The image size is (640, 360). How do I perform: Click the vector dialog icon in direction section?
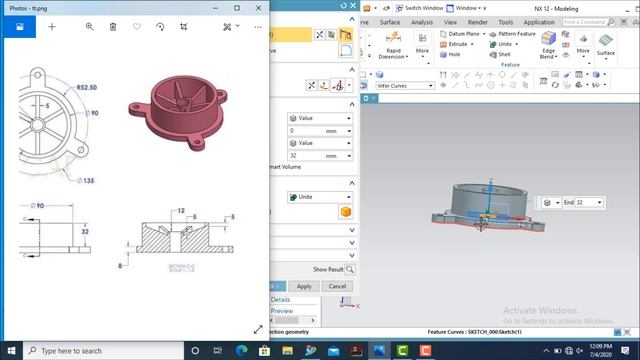324,85
